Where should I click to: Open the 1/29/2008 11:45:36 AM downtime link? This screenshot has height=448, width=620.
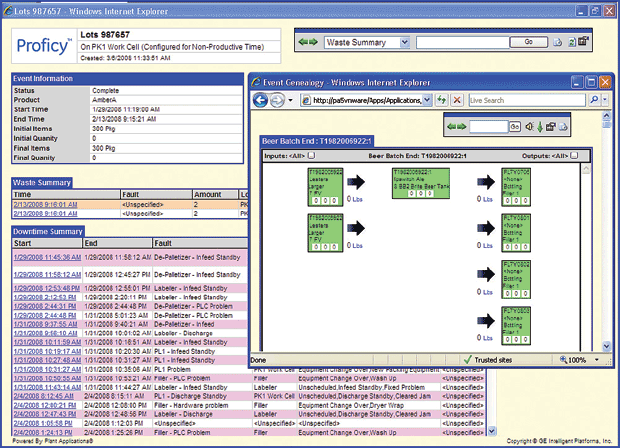tap(47, 257)
